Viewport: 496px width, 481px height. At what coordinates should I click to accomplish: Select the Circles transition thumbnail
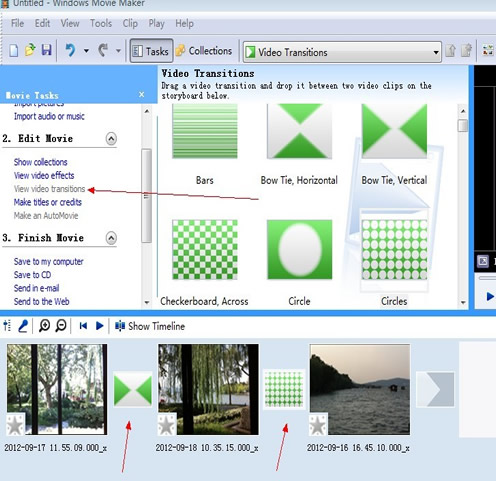(x=394, y=249)
